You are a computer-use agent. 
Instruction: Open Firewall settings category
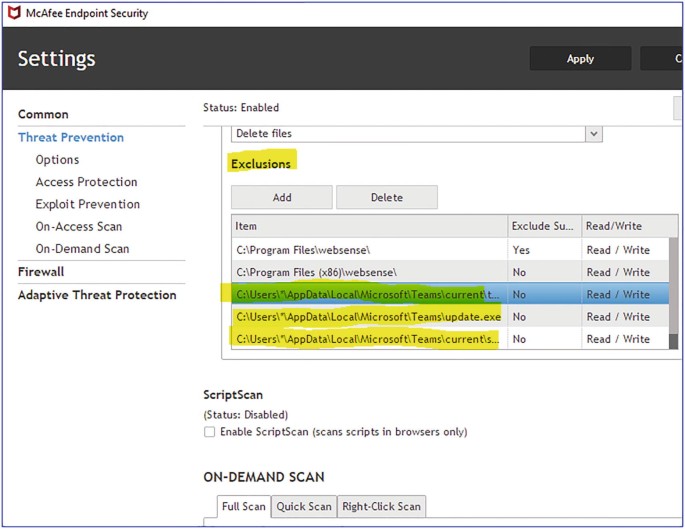pos(41,272)
